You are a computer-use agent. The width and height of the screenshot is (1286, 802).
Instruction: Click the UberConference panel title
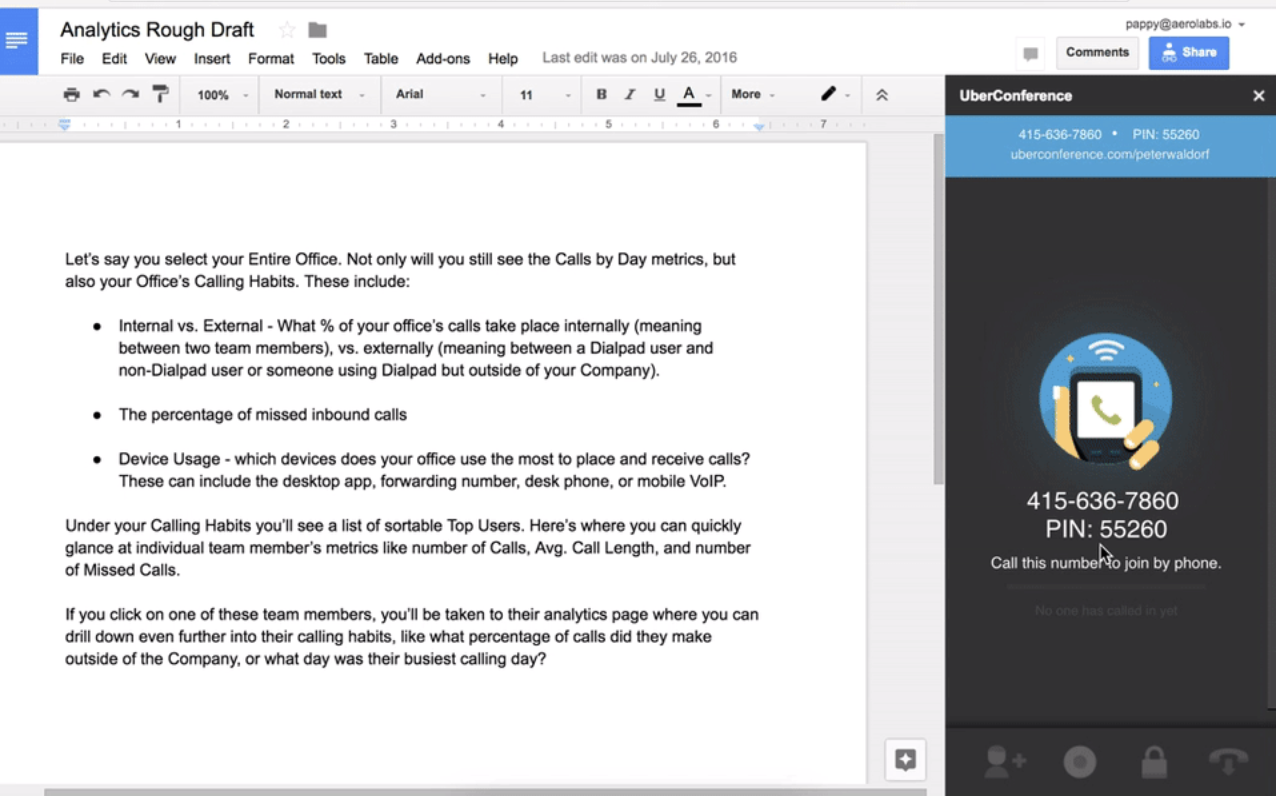(1016, 96)
